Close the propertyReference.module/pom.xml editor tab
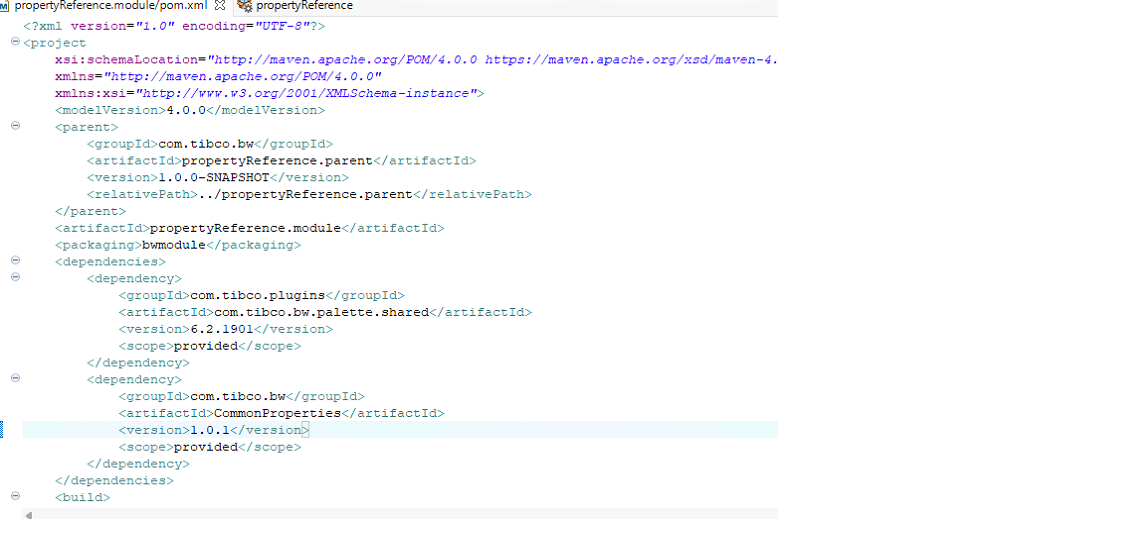 [220, 6]
